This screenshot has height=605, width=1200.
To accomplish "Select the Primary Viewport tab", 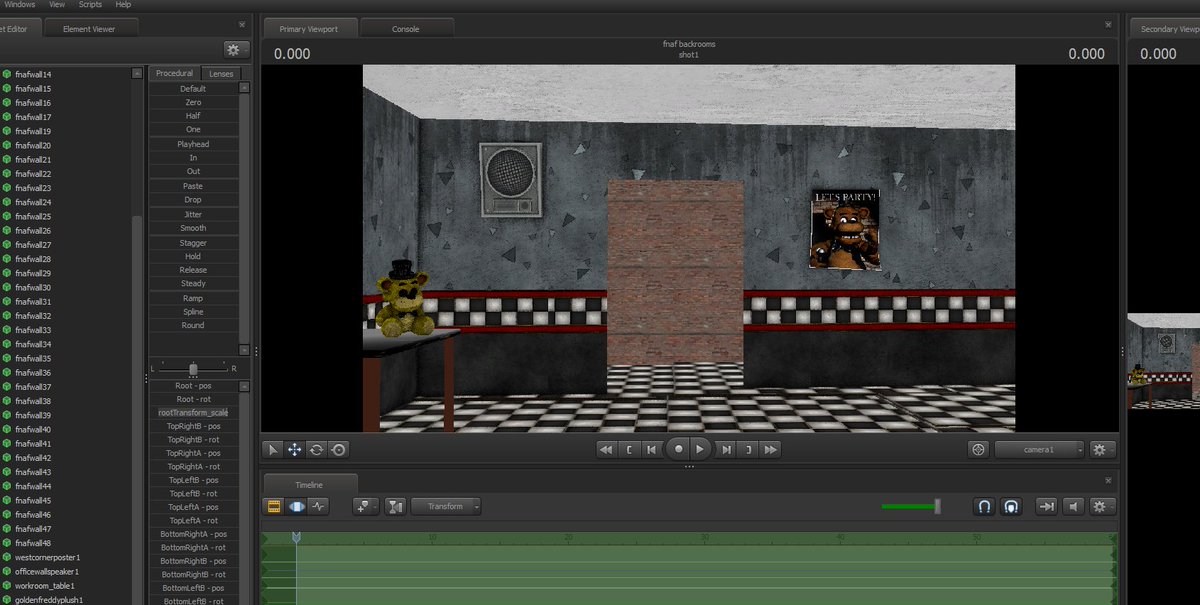I will coord(308,29).
